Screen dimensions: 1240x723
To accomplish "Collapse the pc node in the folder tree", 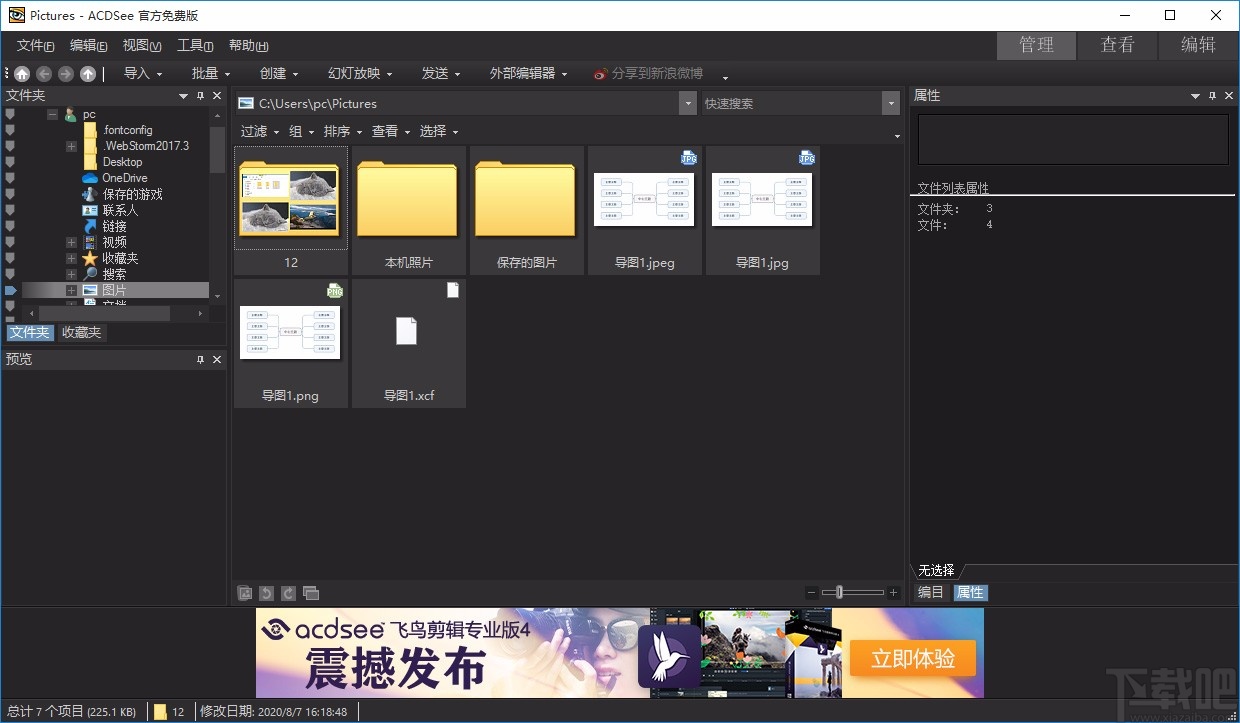I will coord(51,113).
